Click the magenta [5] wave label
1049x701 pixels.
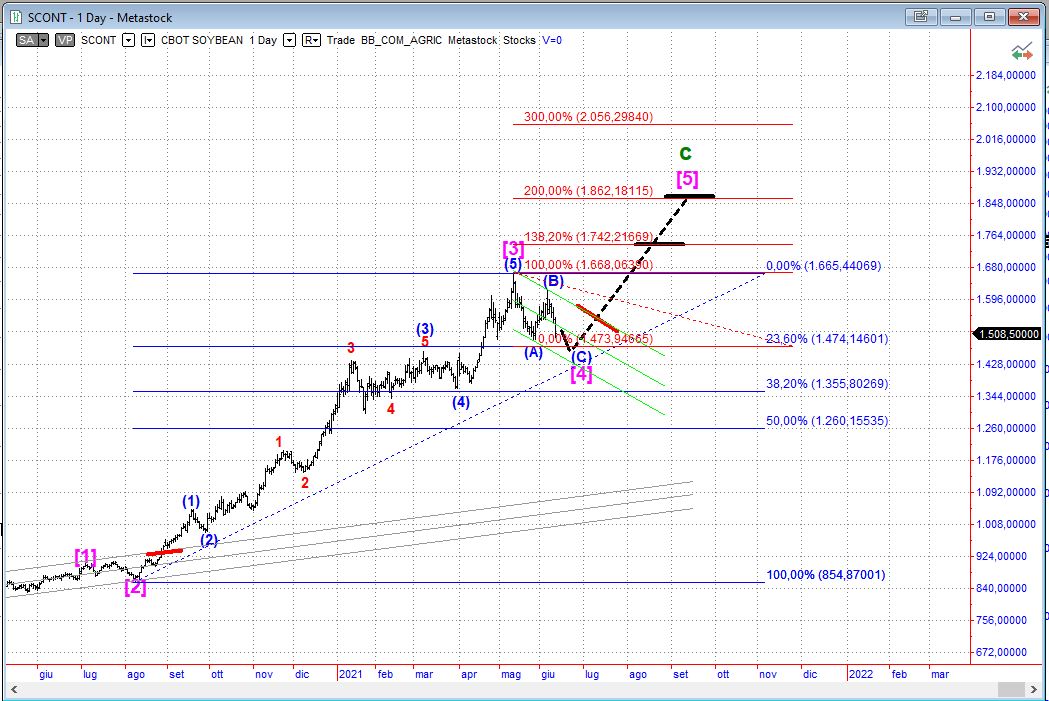tap(687, 179)
